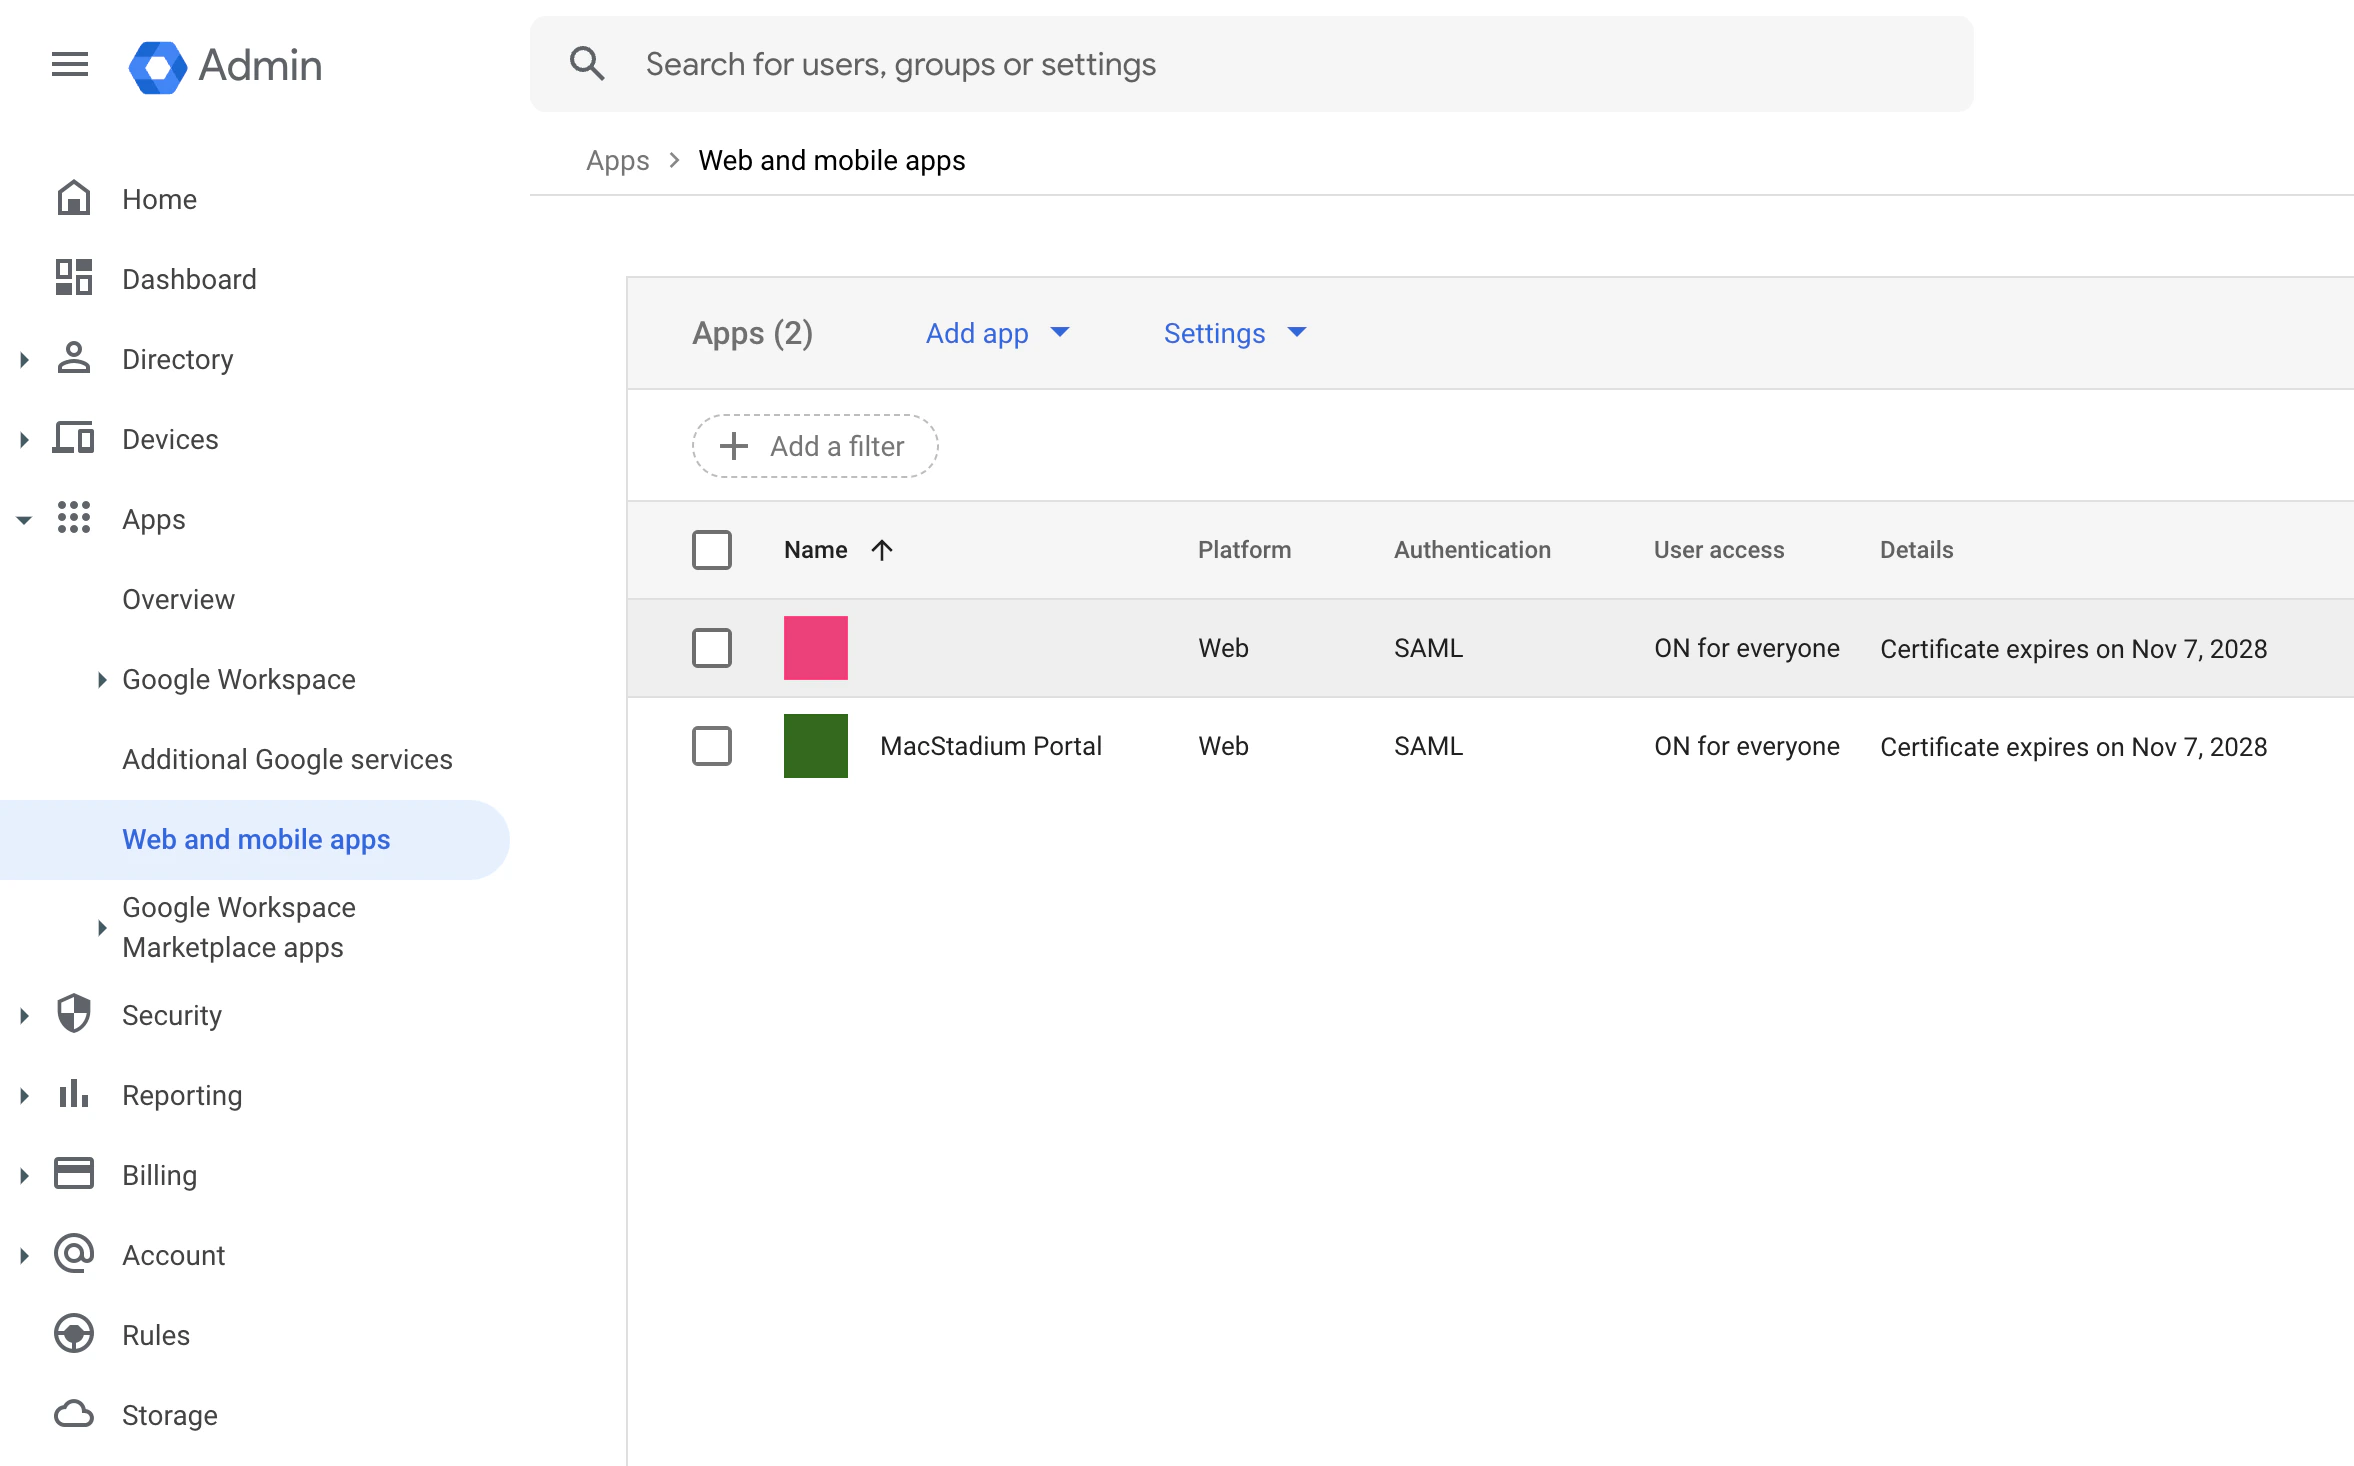
Task: Select Additional Google services menu item
Action: pyautogui.click(x=287, y=759)
